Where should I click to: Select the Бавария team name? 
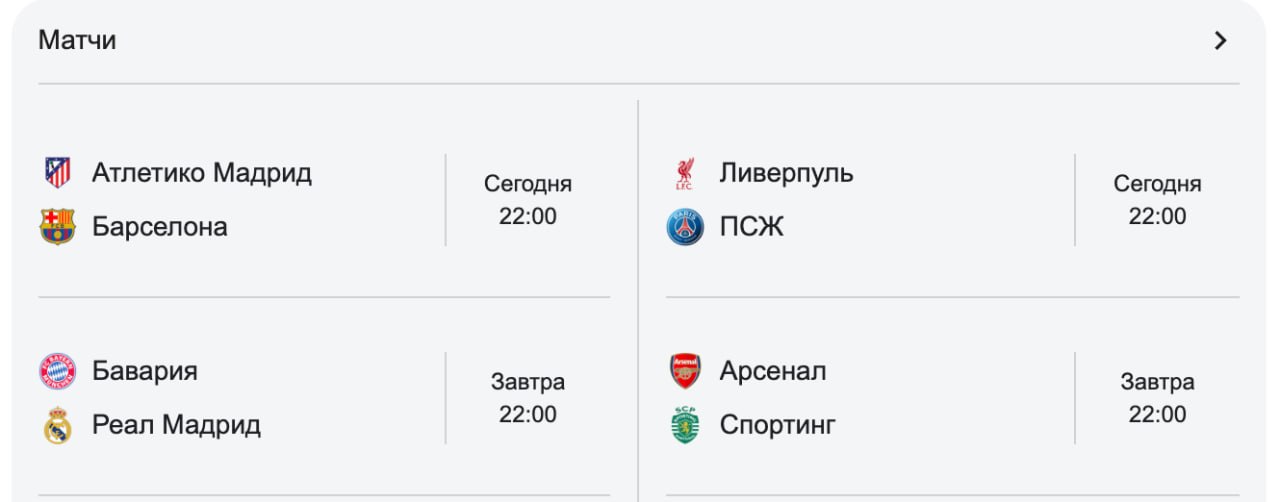[145, 371]
